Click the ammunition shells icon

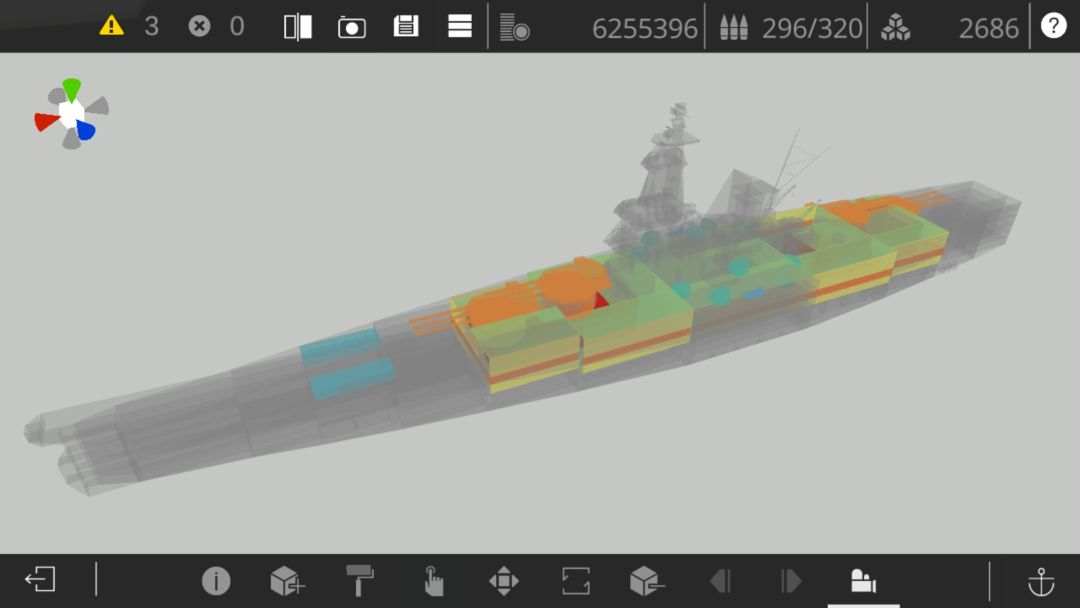click(x=734, y=28)
